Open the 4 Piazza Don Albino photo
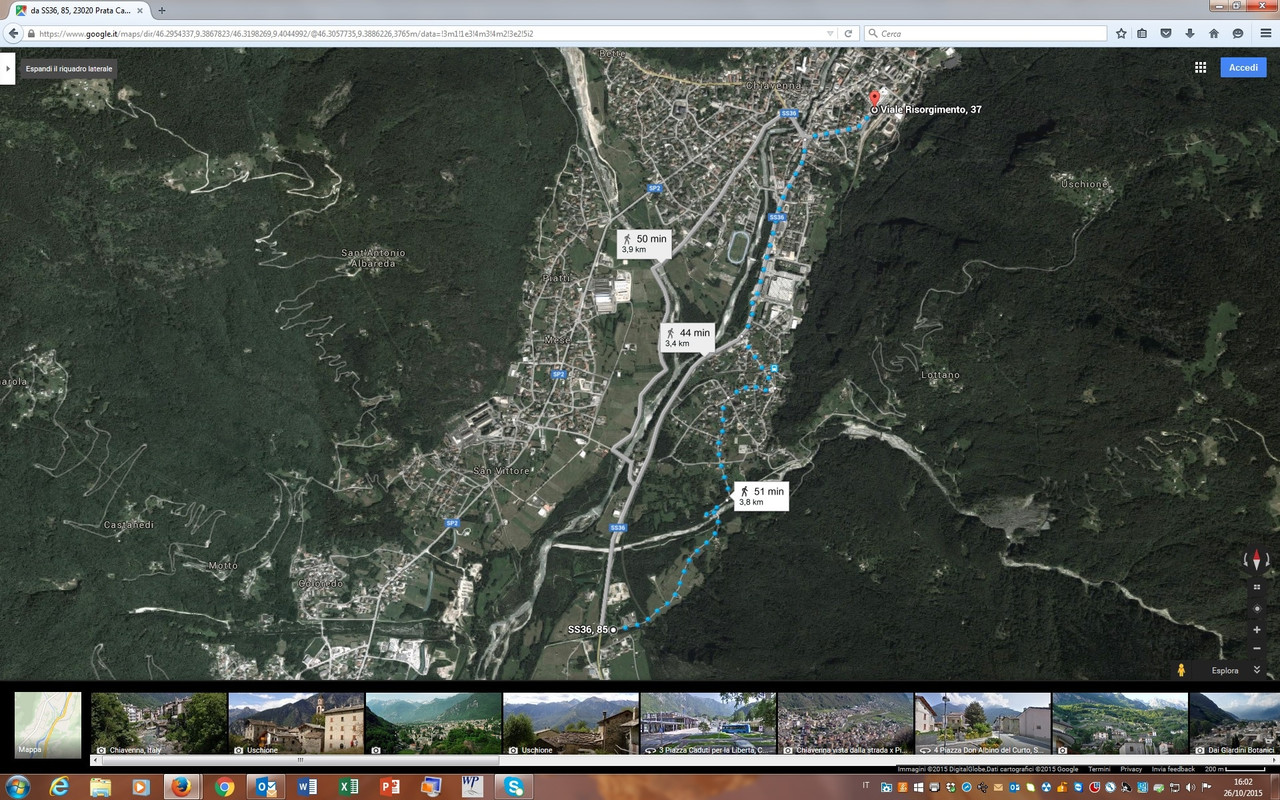 982,723
